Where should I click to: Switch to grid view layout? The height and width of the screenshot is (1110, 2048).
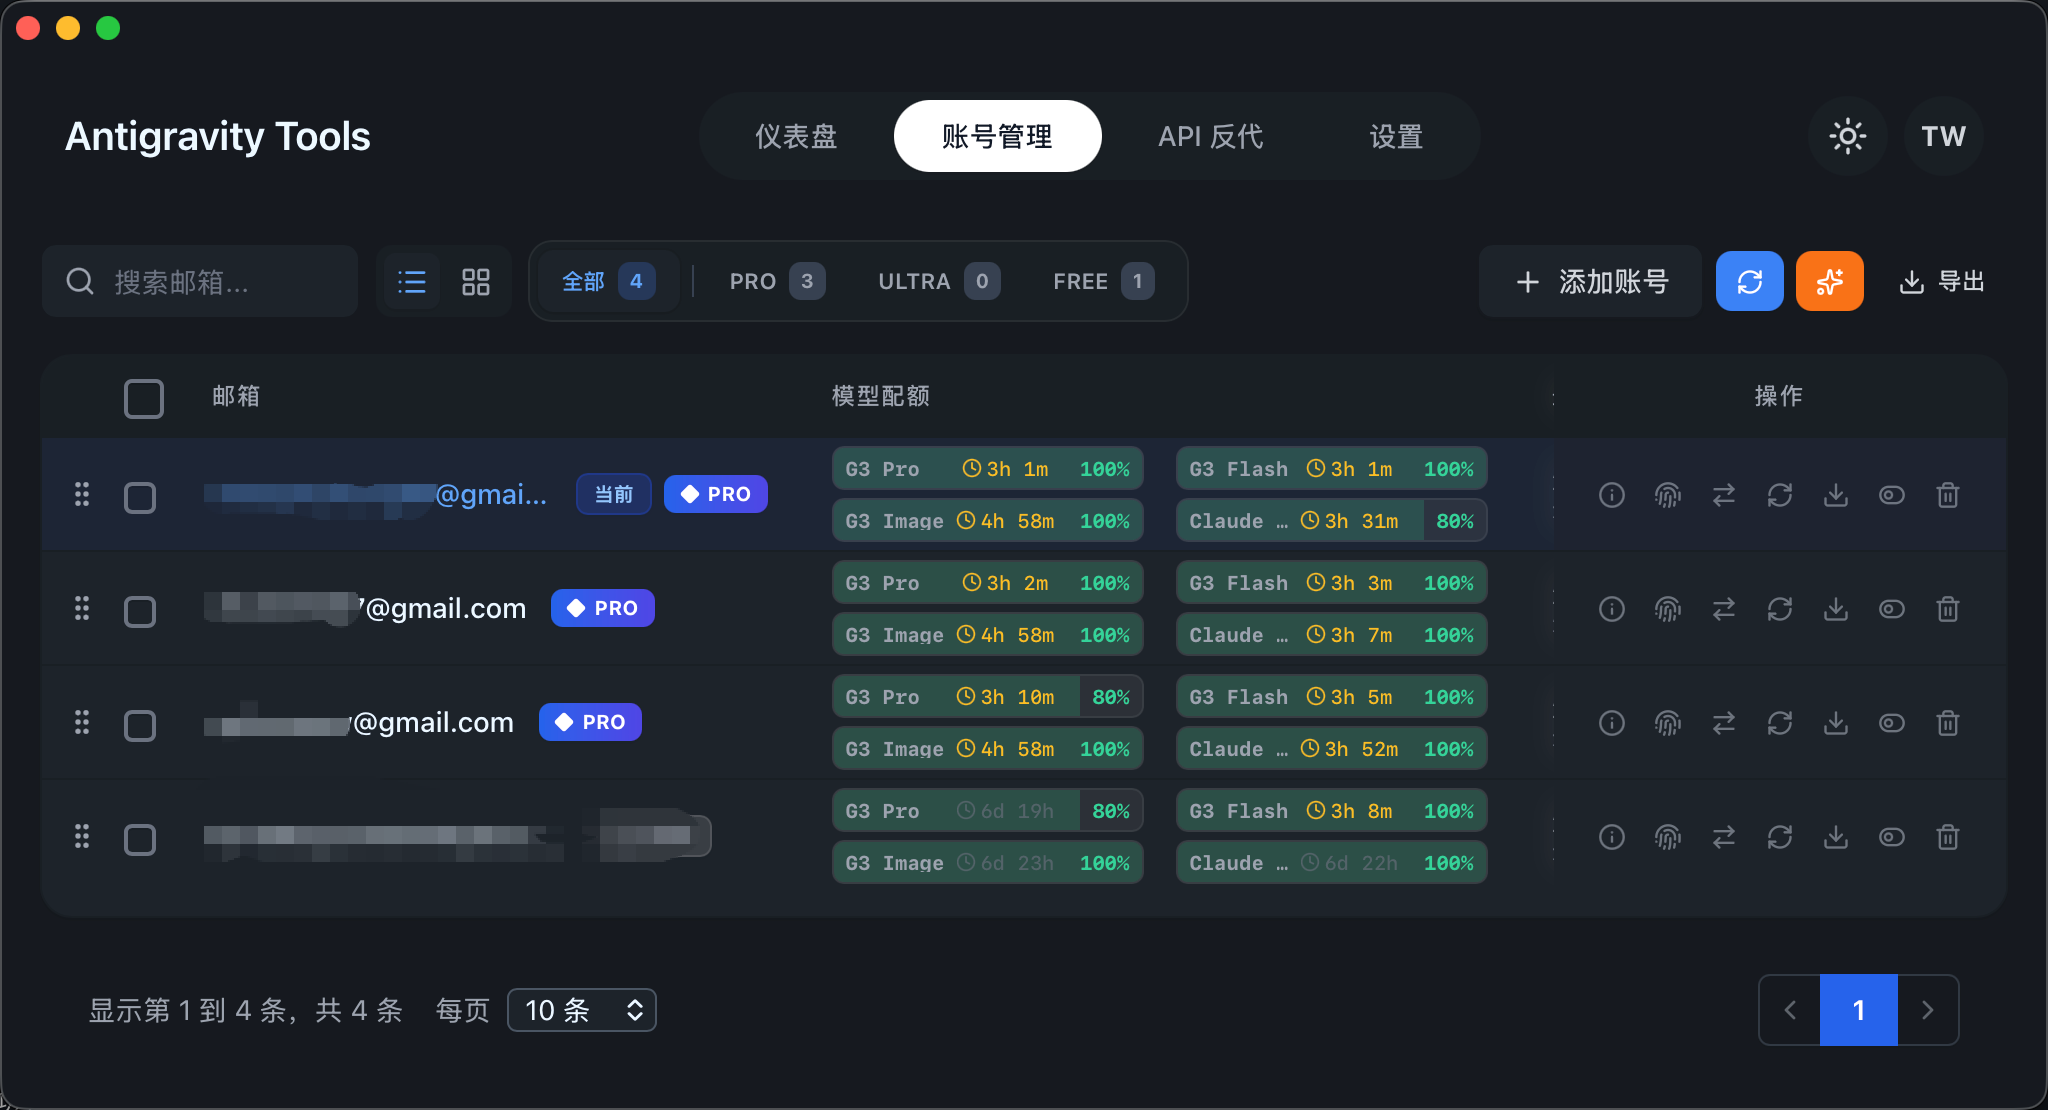tap(476, 282)
